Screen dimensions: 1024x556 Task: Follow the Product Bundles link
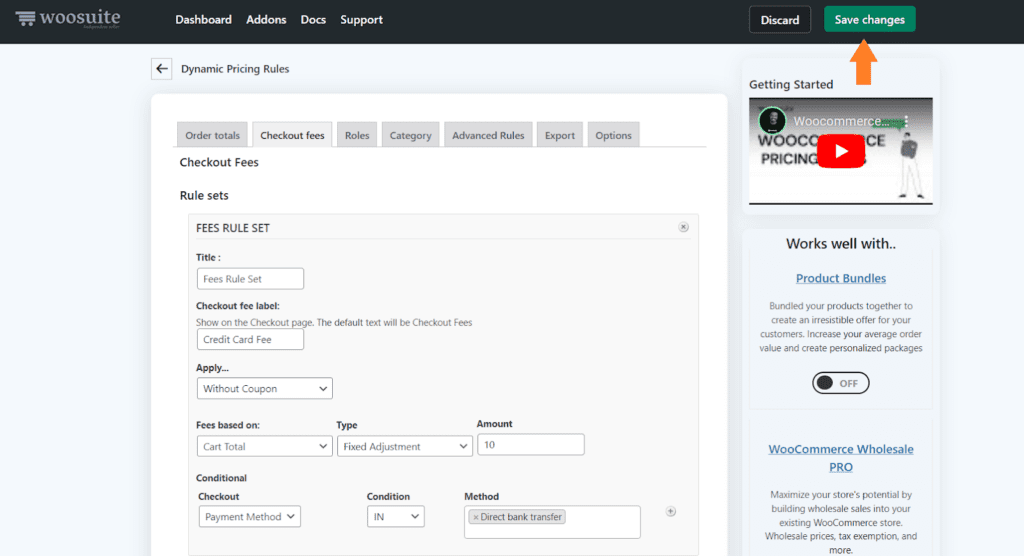840,278
